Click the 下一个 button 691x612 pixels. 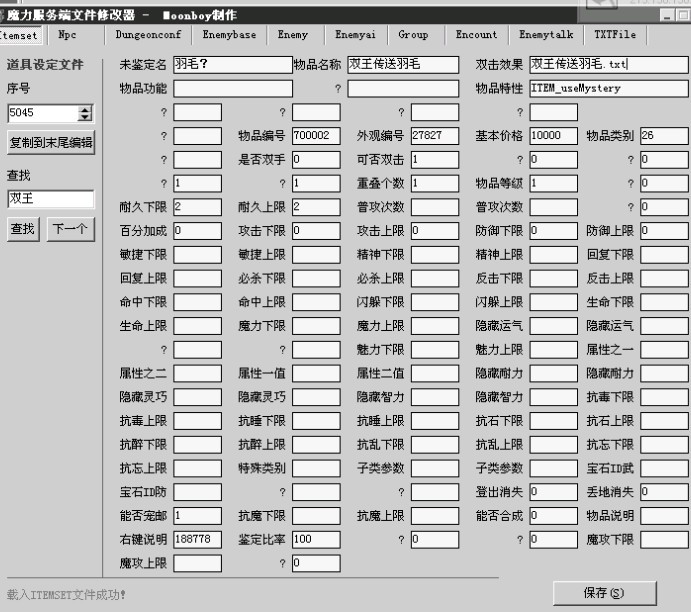coord(69,229)
